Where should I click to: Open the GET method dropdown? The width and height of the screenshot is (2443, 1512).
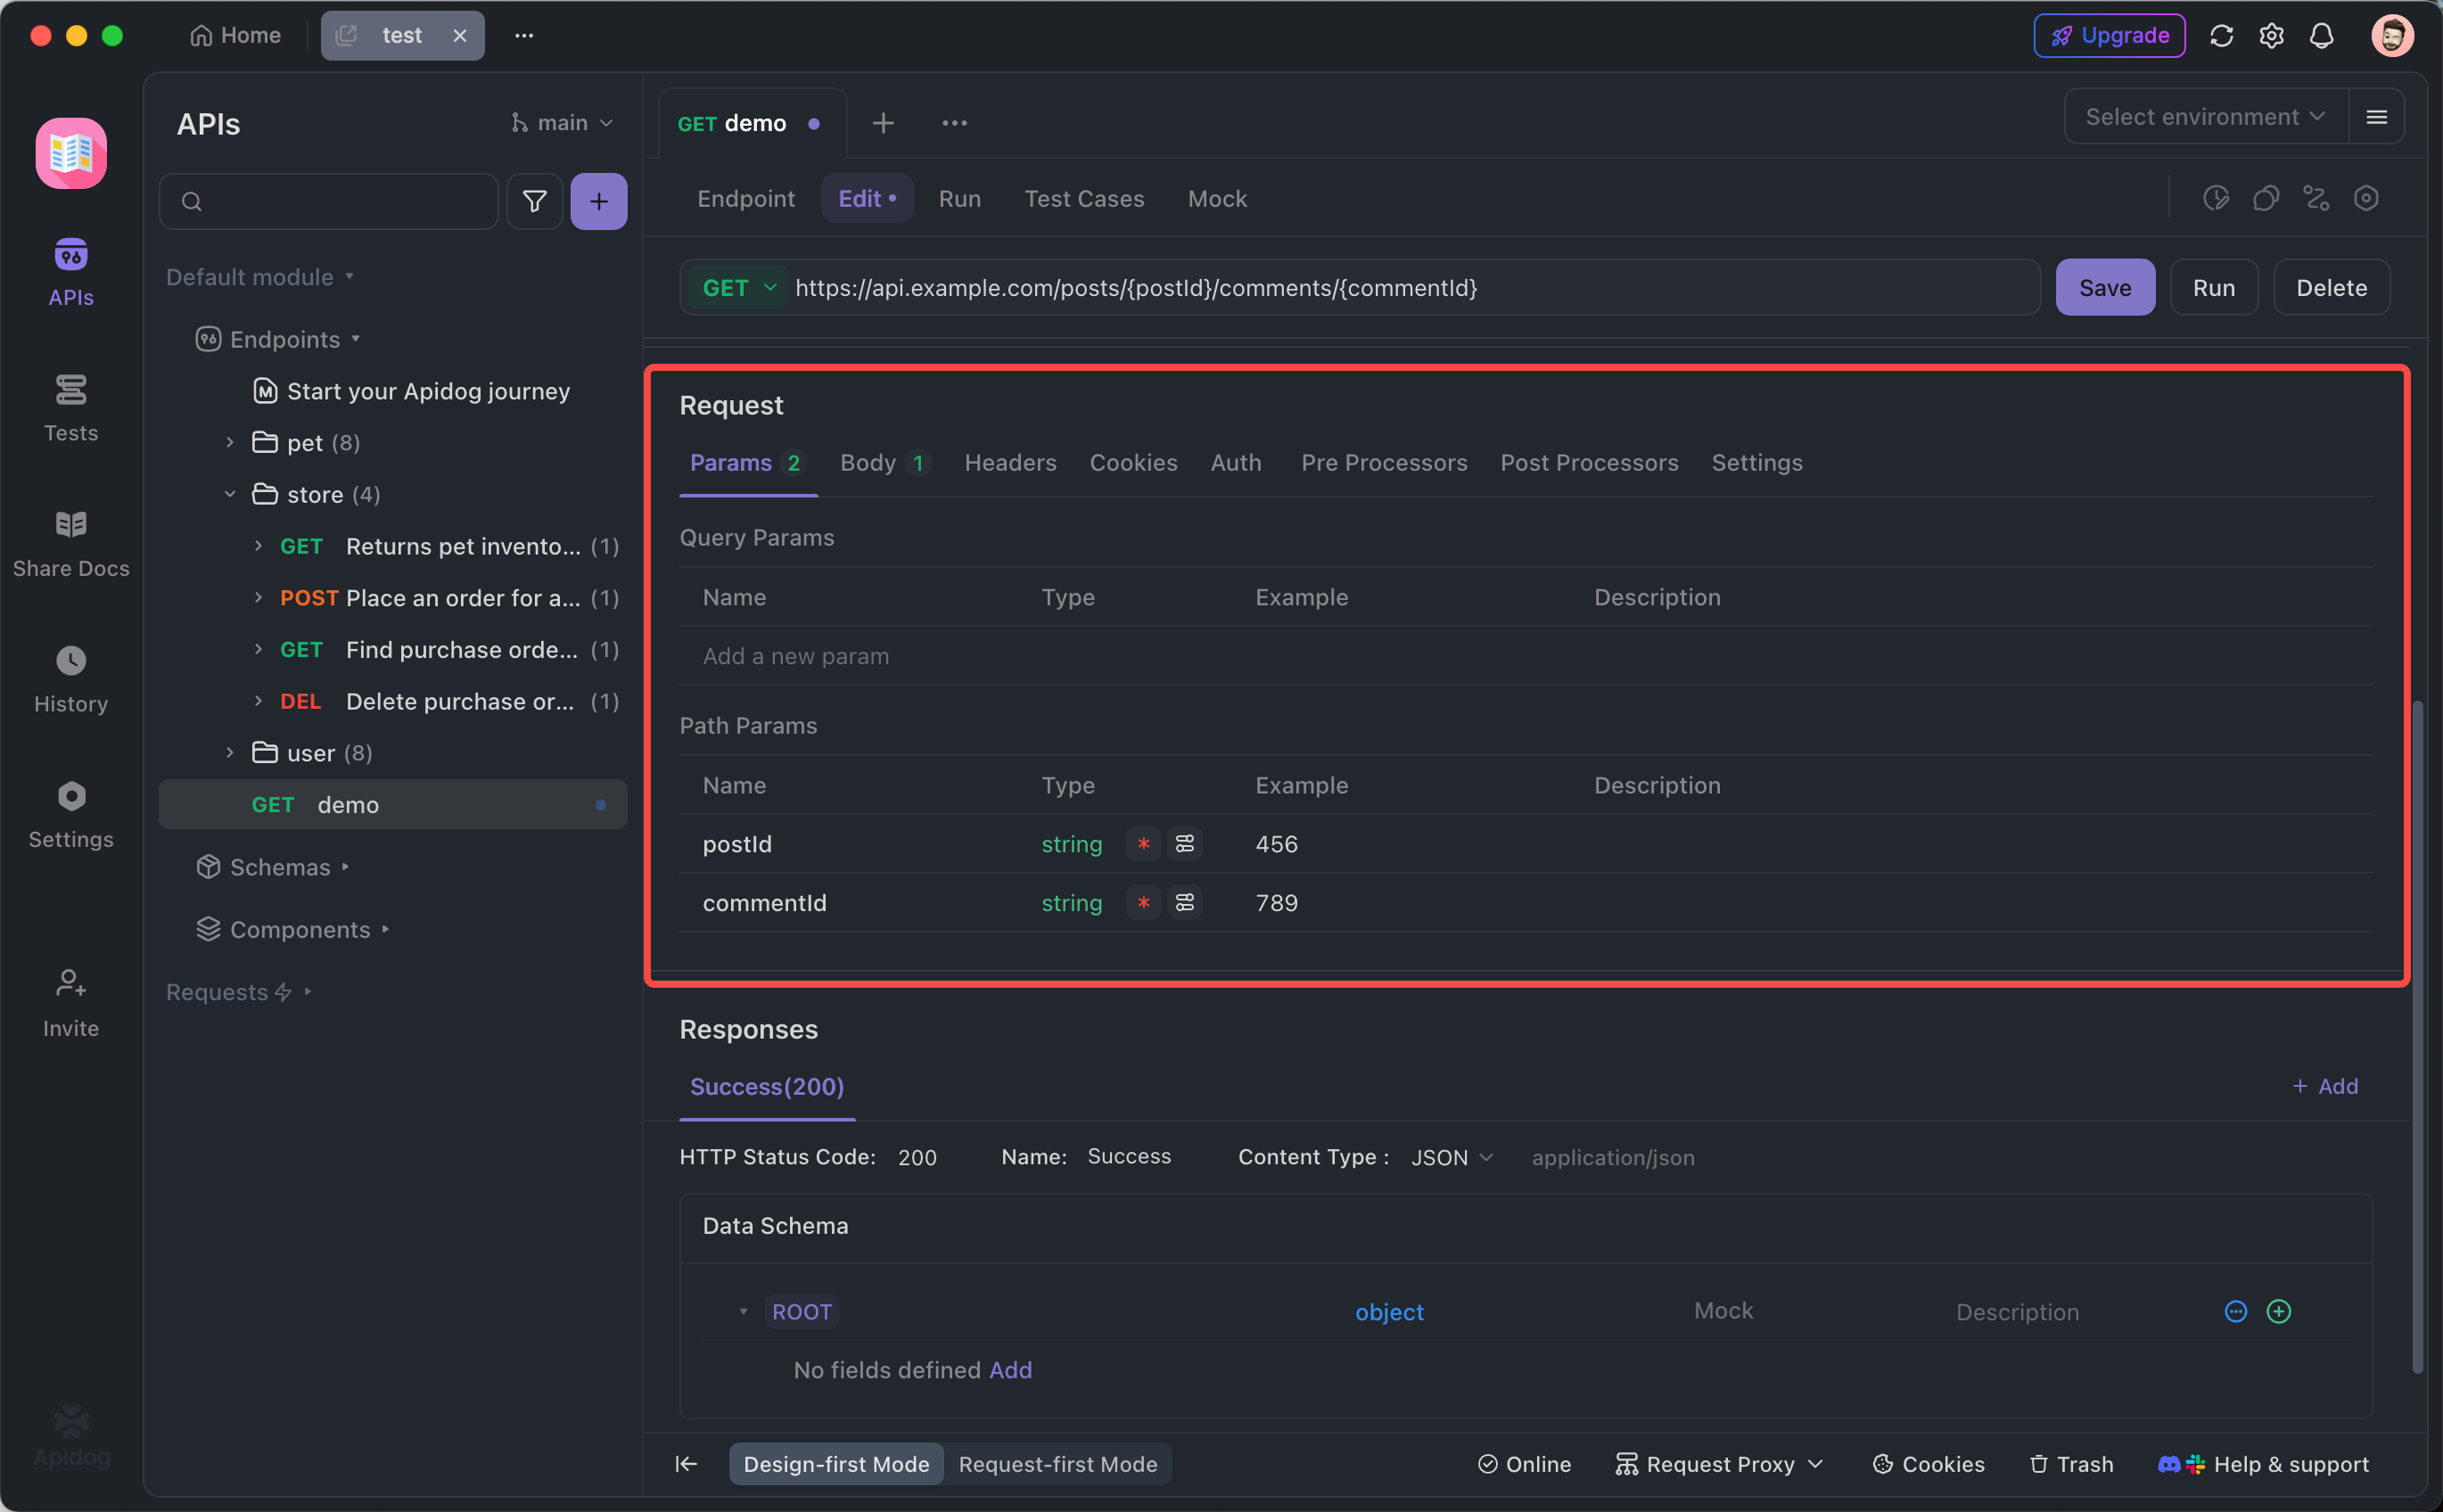pos(739,288)
